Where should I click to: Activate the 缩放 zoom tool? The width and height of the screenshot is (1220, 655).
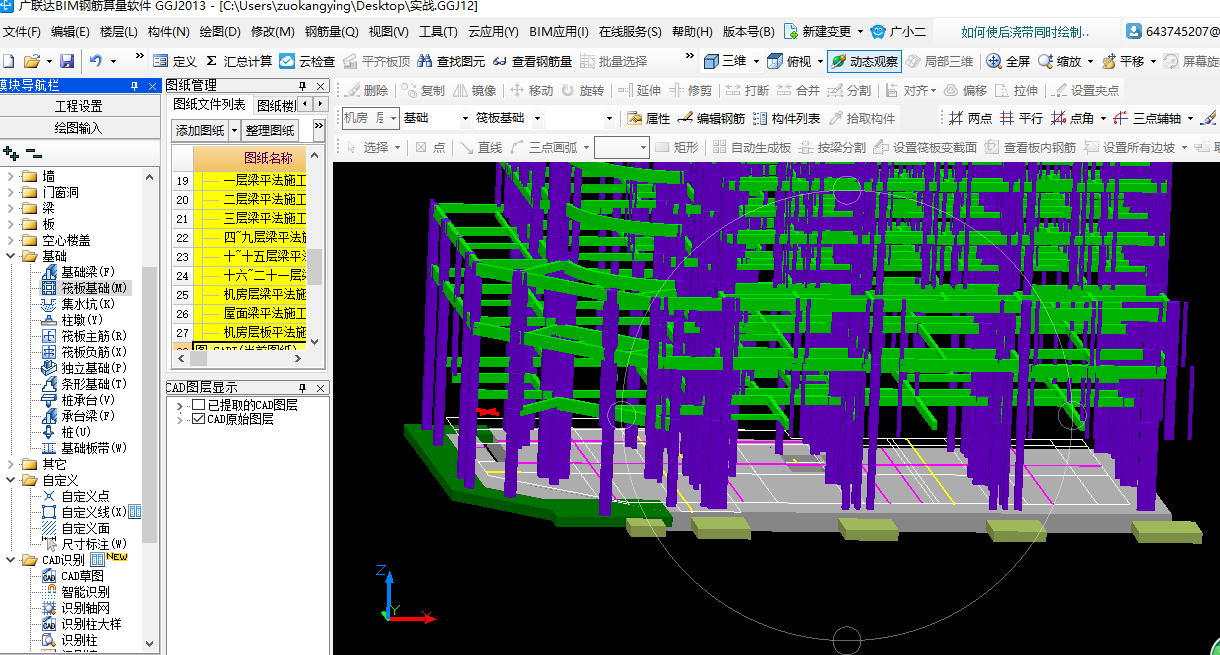[x=1060, y=61]
